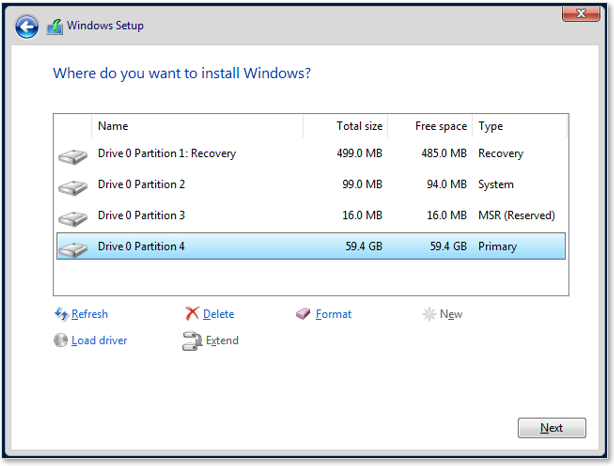Sort by the Type column header
Image resolution: width=614 pixels, height=466 pixels.
(520, 126)
